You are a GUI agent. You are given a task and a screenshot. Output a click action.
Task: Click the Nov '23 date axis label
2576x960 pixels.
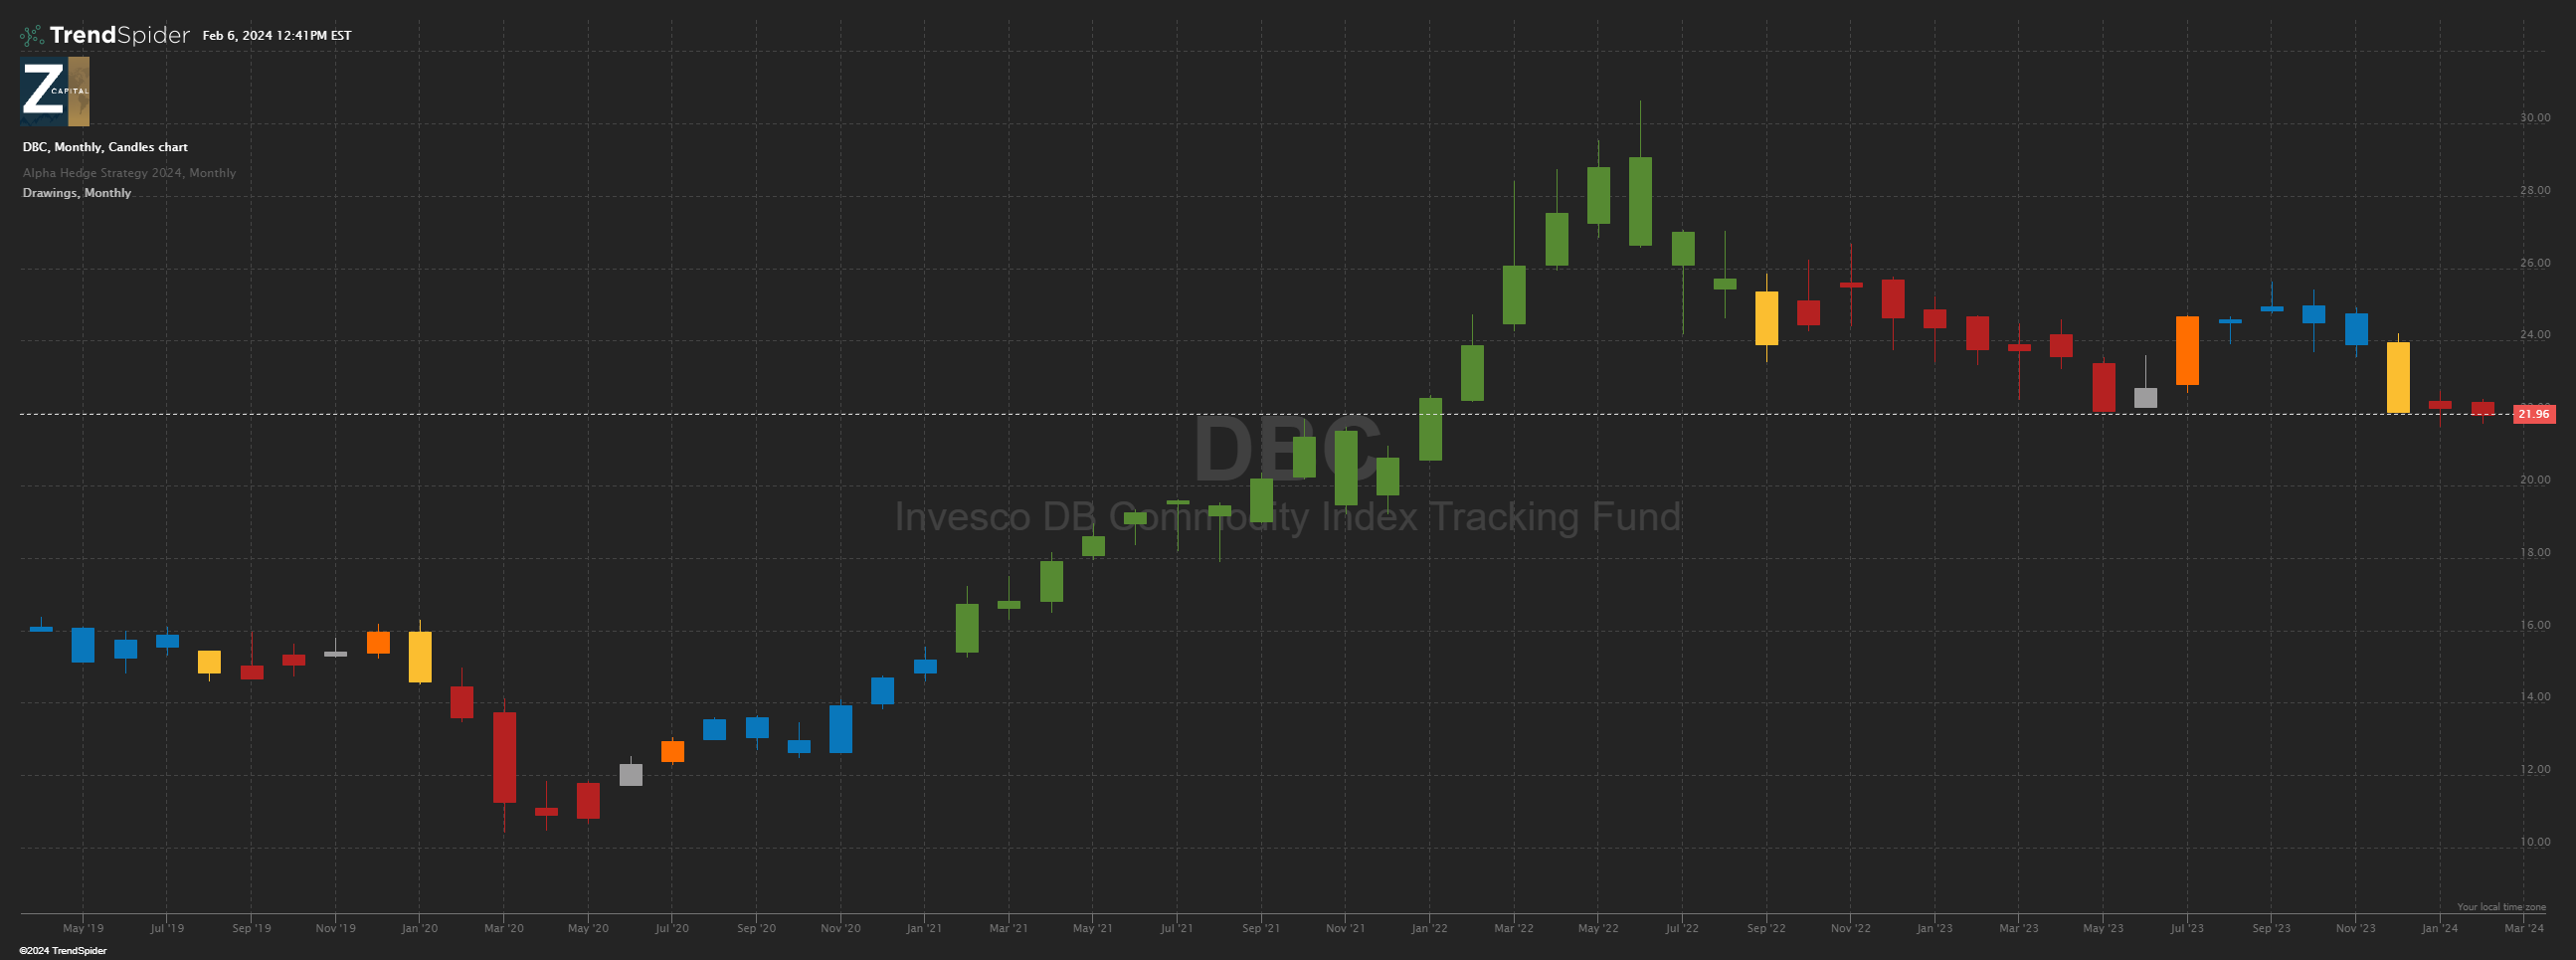tap(2355, 929)
